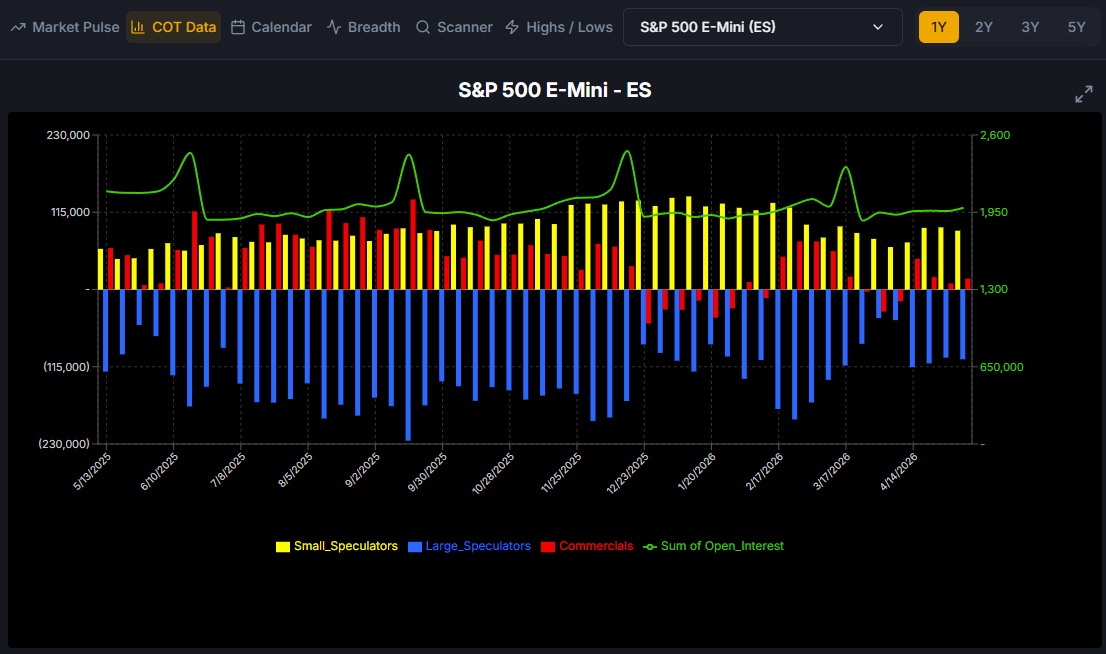Click the yellow Small_Speculators legend swatch

283,547
